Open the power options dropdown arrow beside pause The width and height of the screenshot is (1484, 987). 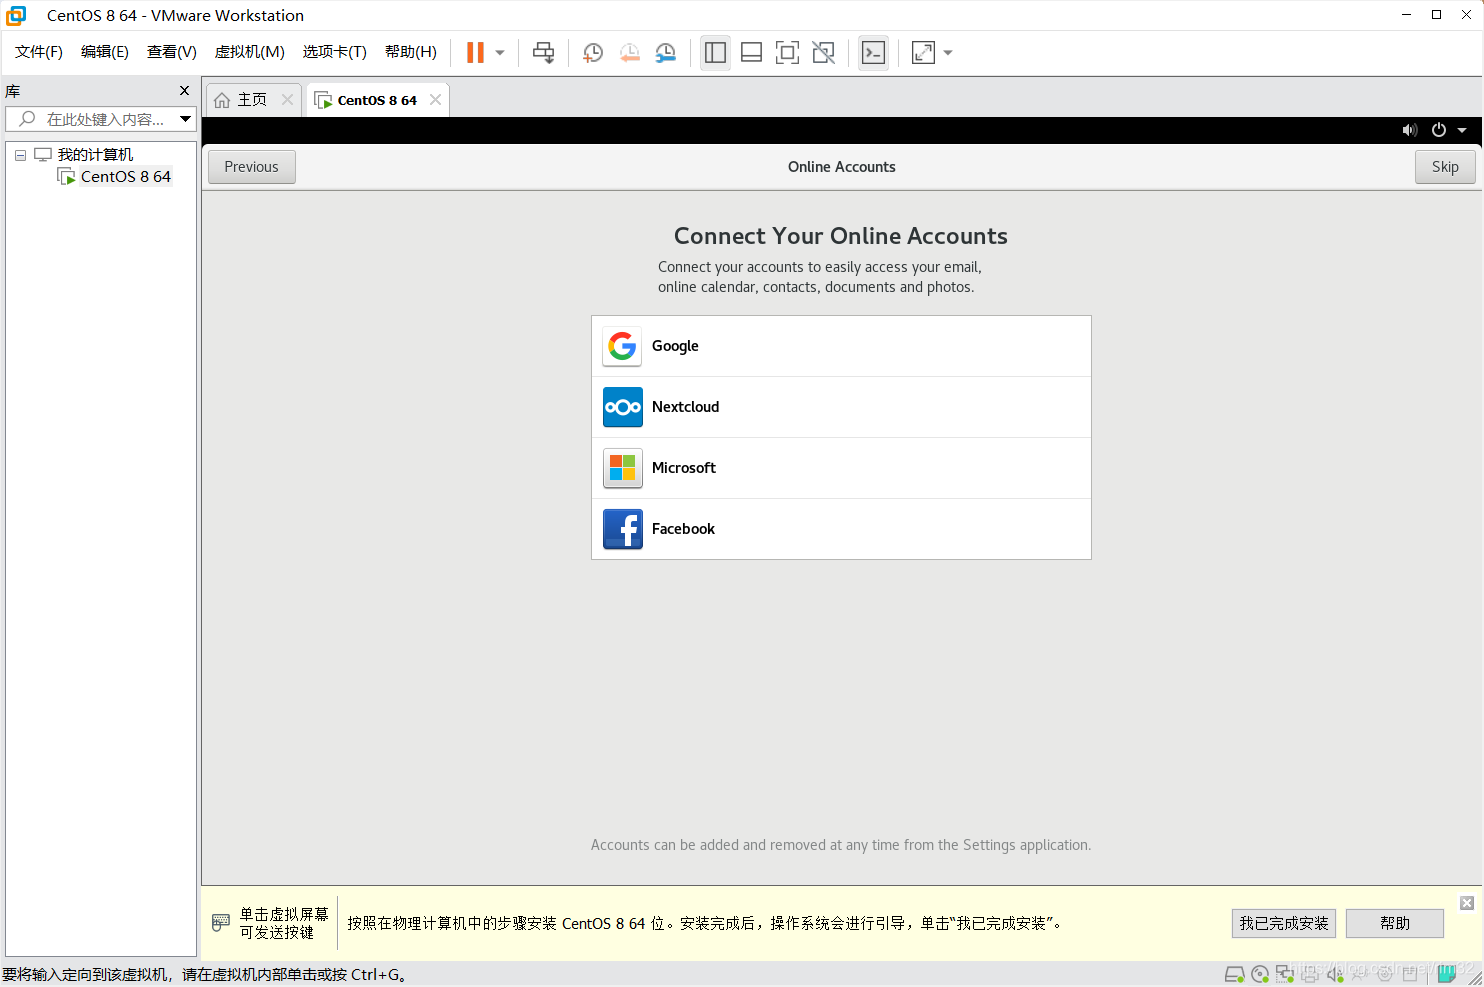pos(500,53)
